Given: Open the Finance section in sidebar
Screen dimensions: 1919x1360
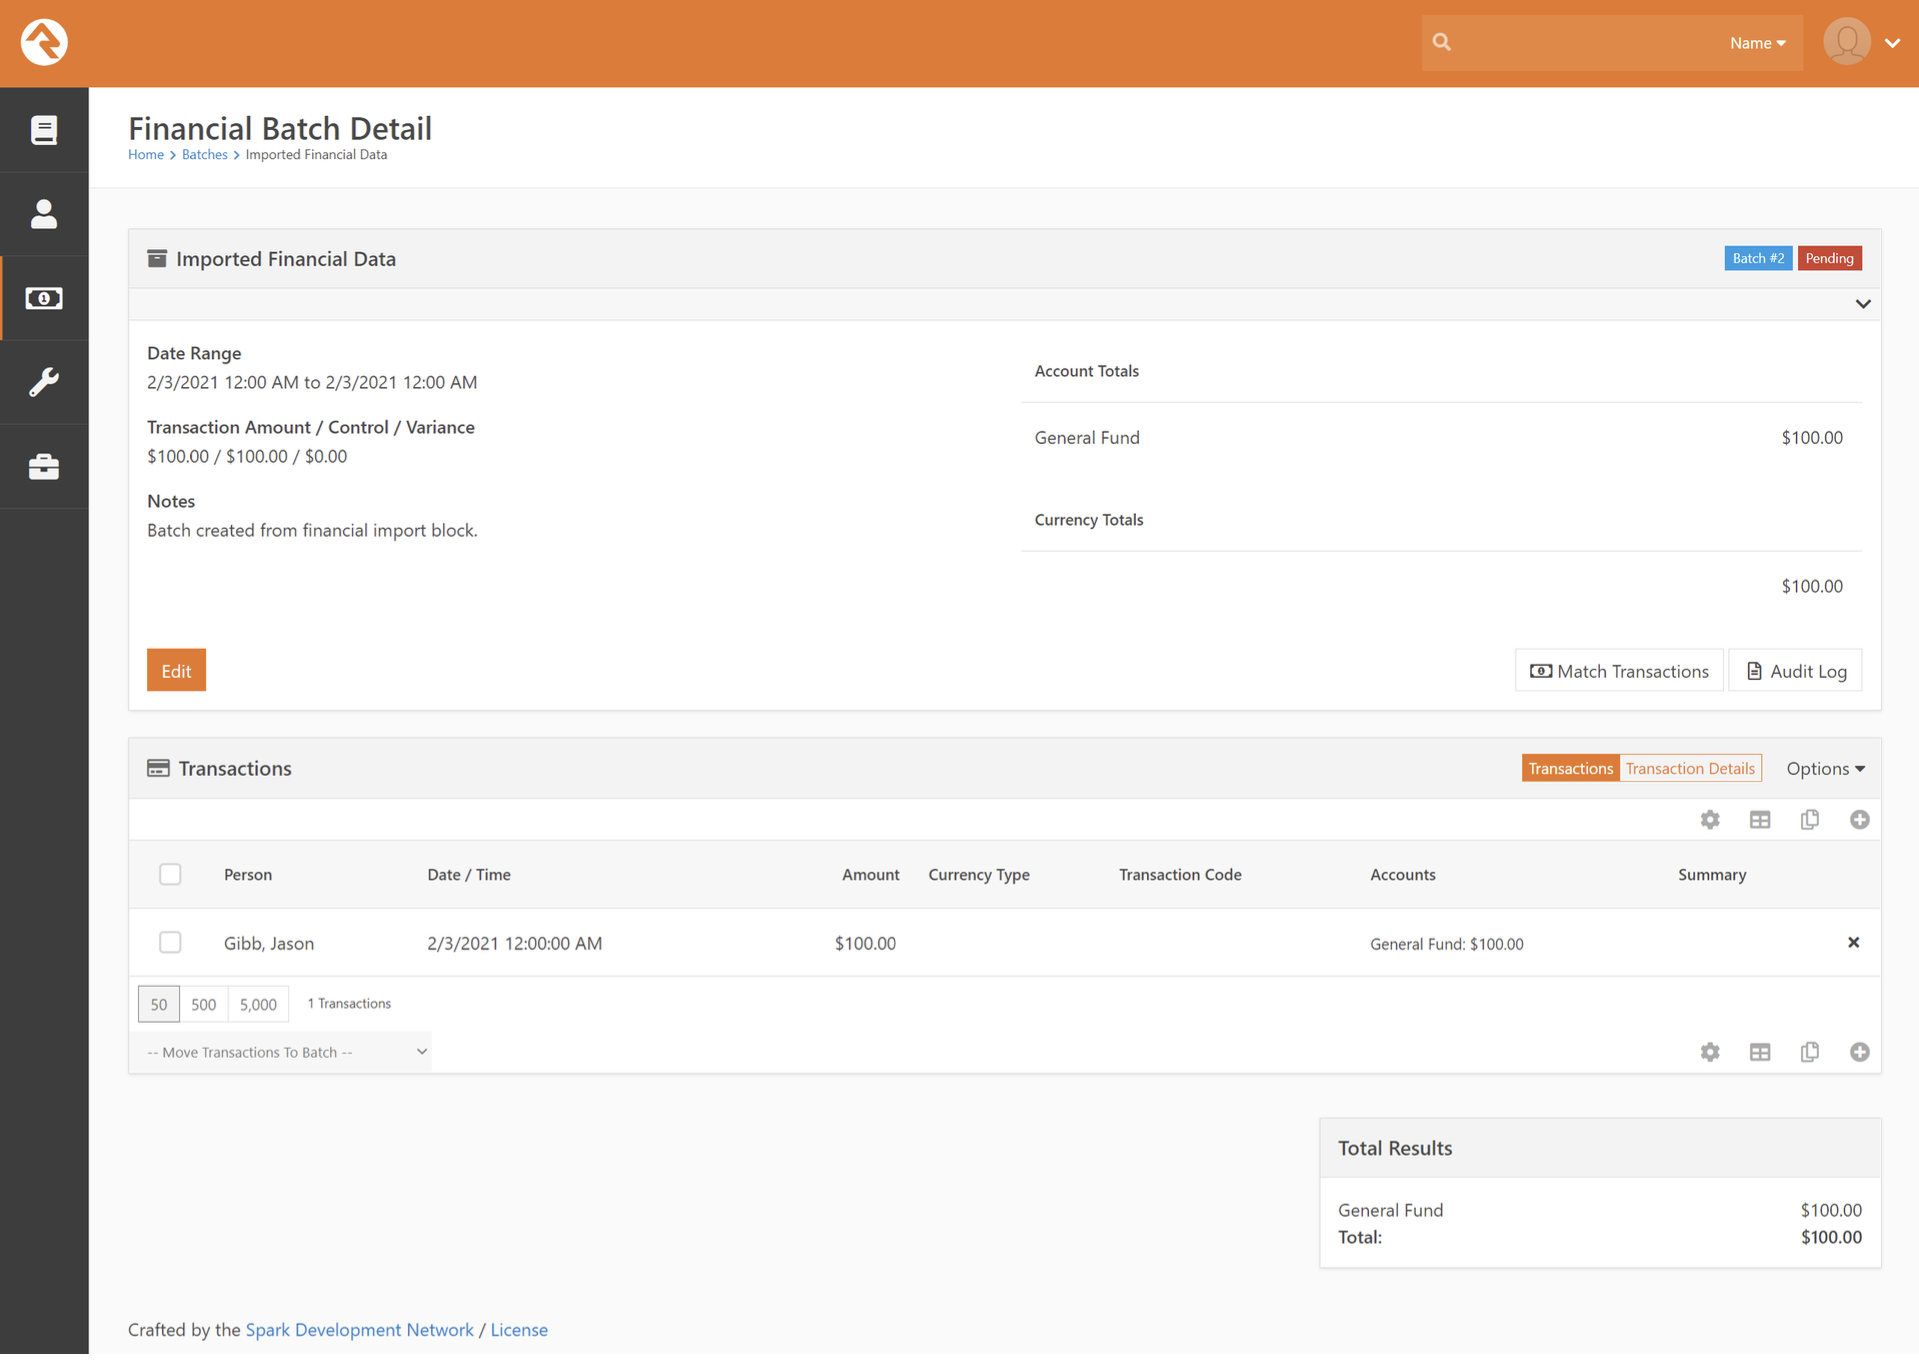Looking at the screenshot, I should tap(44, 298).
